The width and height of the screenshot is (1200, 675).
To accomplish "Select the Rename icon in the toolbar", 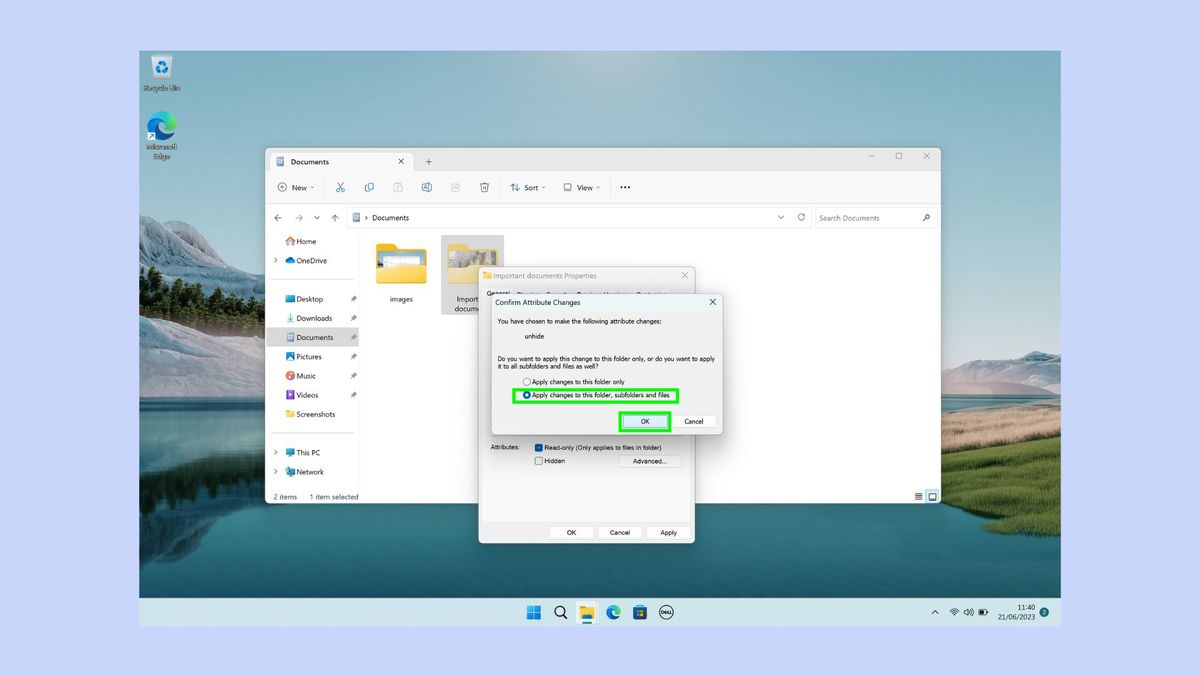I will 427,187.
